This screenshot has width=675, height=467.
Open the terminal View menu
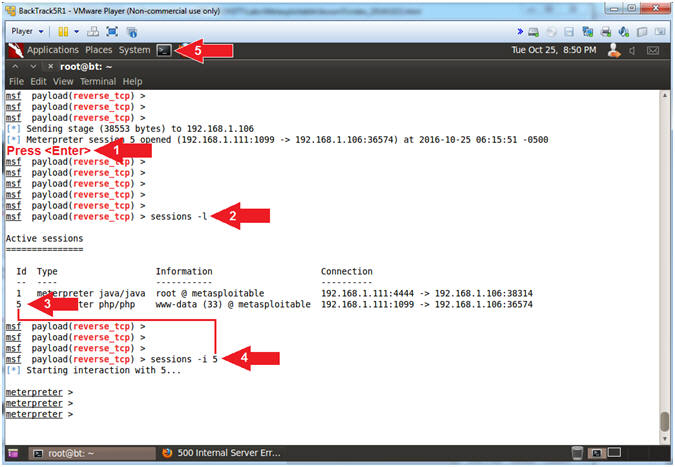coord(63,81)
